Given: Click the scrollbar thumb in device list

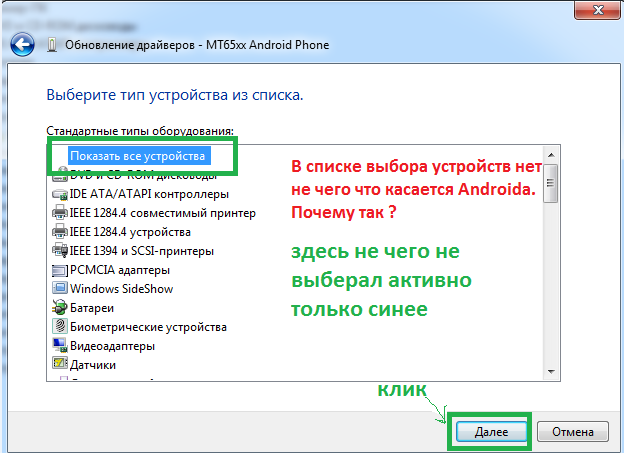Looking at the screenshot, I should 551,184.
